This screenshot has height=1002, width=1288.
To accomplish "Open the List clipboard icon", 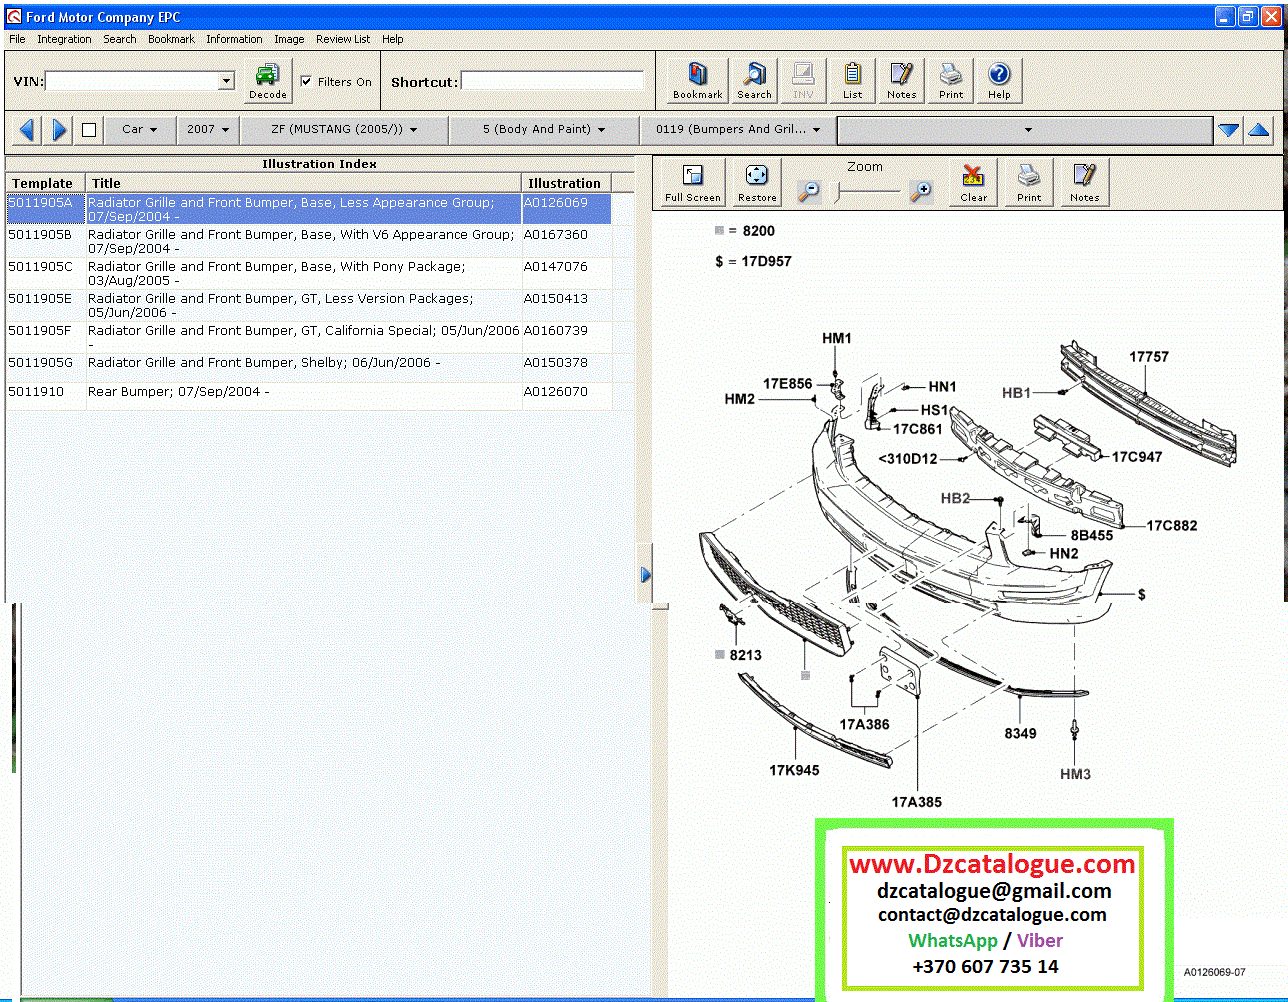I will pos(852,80).
